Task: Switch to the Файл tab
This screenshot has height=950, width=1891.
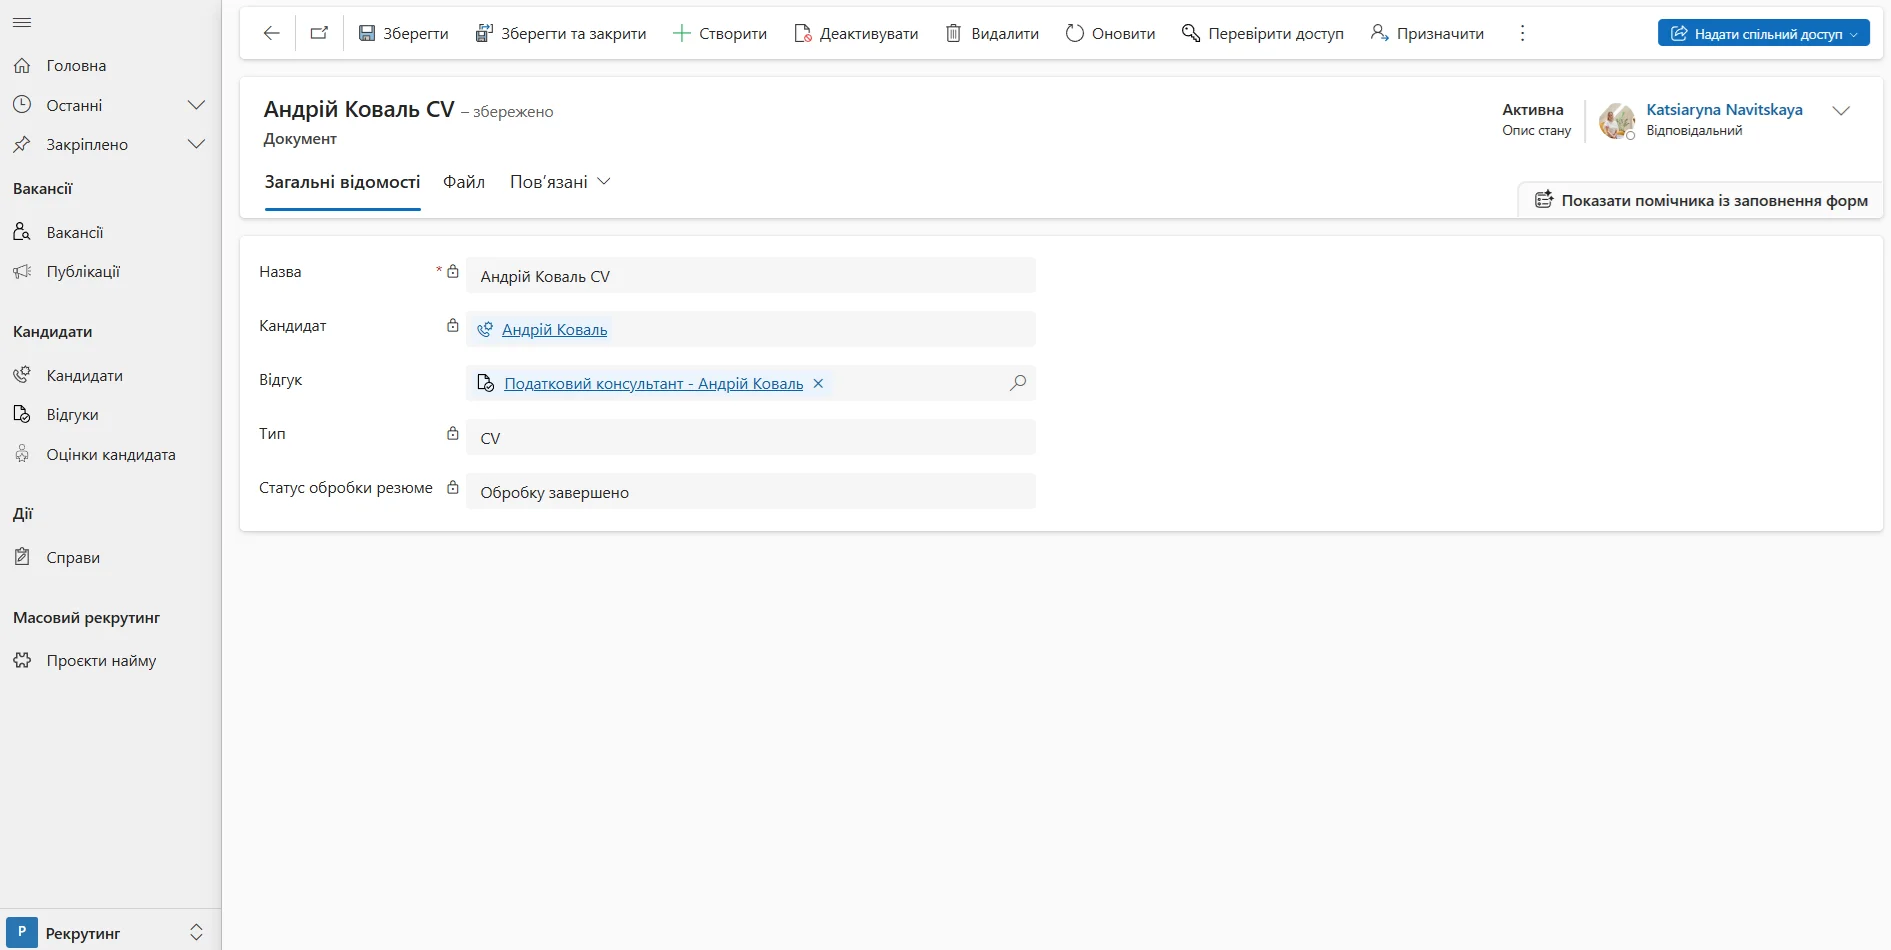Action: (464, 182)
